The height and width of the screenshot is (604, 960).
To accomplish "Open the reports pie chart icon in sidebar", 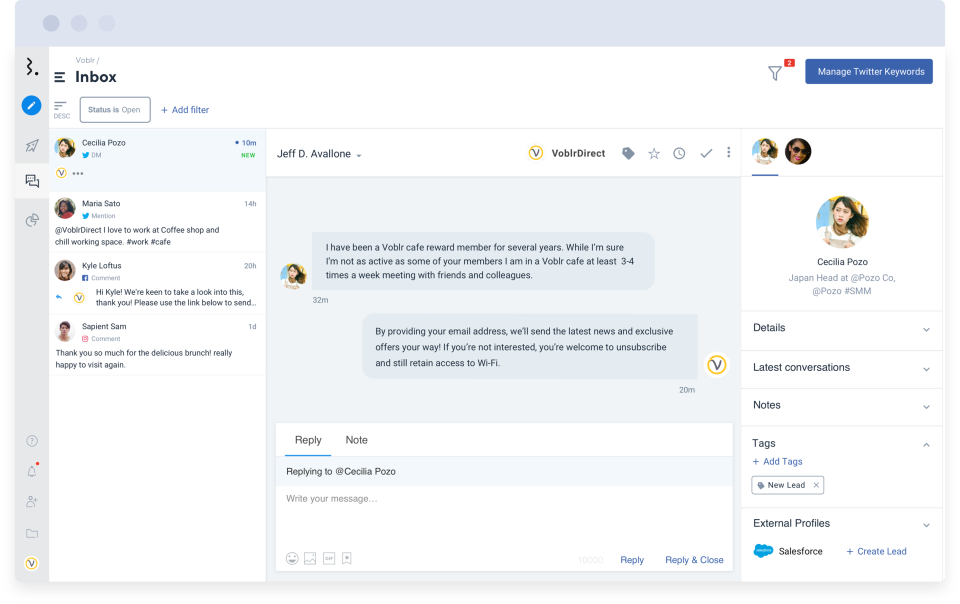I will click(31, 219).
